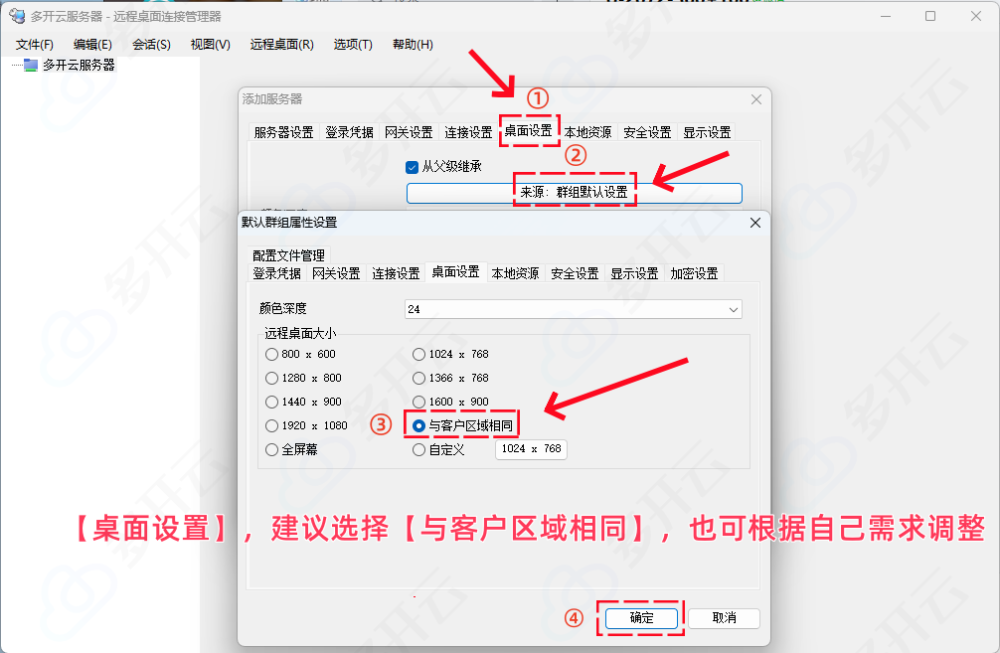Open the 选项(T) menu
This screenshot has width=1000, height=653.
click(x=353, y=45)
